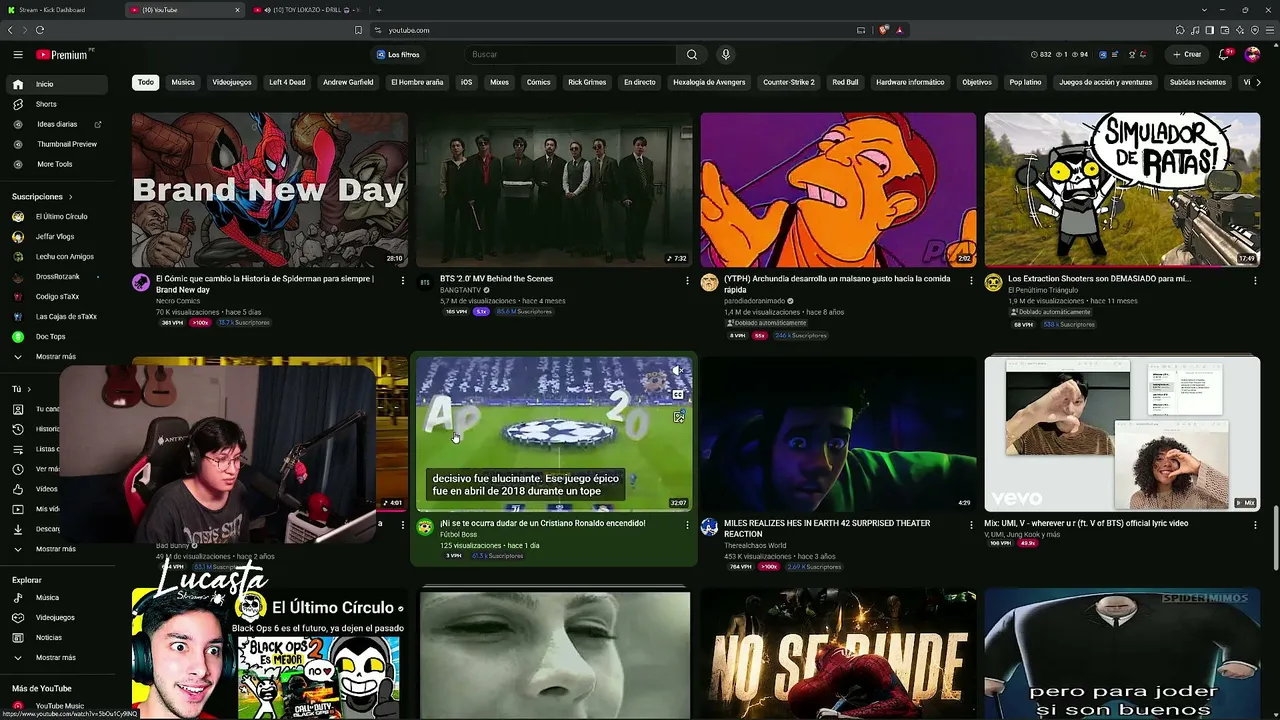Switch to the TOY LOKAZO browser tab
Viewport: 1280px width, 720px height.
306,10
